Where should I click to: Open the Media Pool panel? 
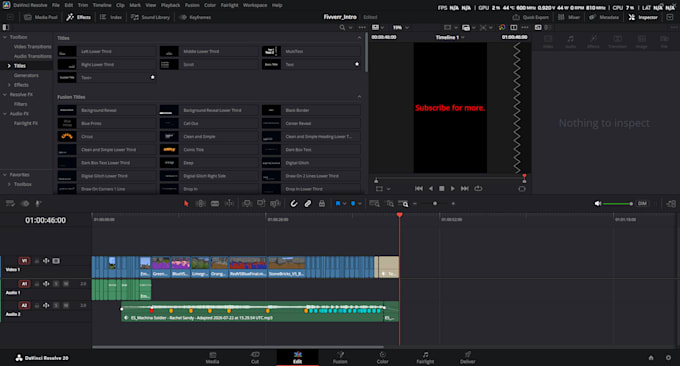click(x=41, y=17)
